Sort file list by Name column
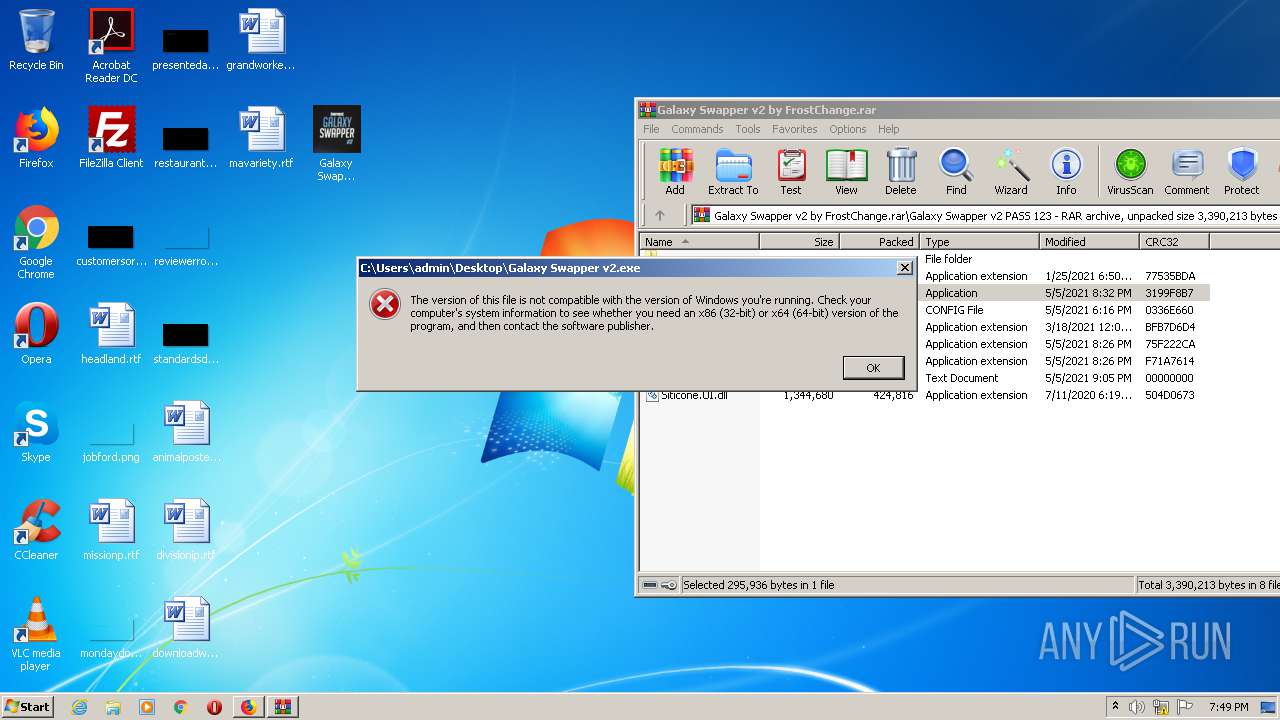Image resolution: width=1280 pixels, height=720 pixels. pos(699,242)
